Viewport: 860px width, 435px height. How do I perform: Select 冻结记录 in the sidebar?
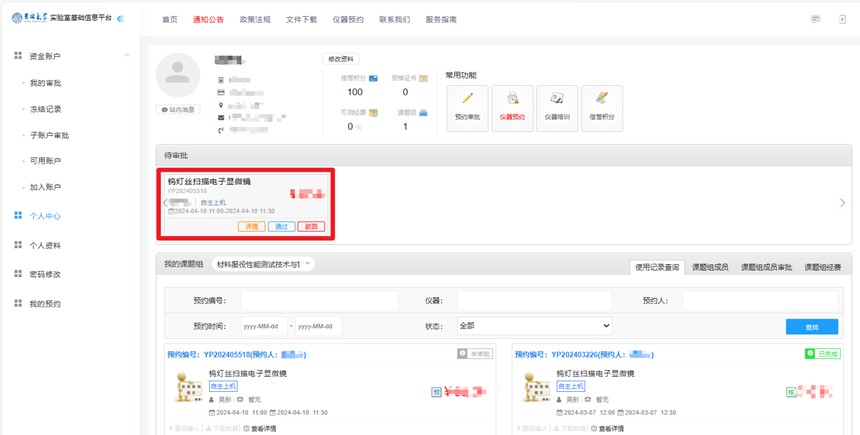46,109
